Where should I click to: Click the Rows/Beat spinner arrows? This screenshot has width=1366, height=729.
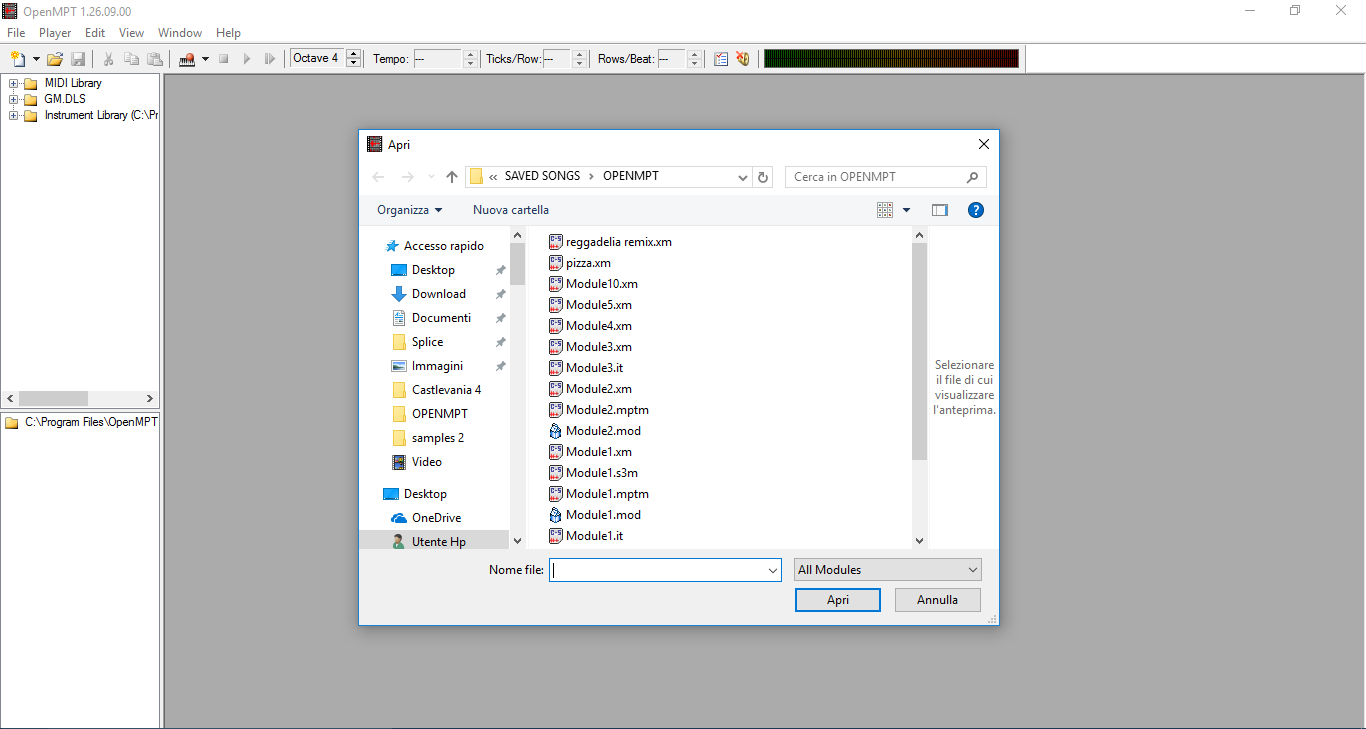[x=695, y=59]
